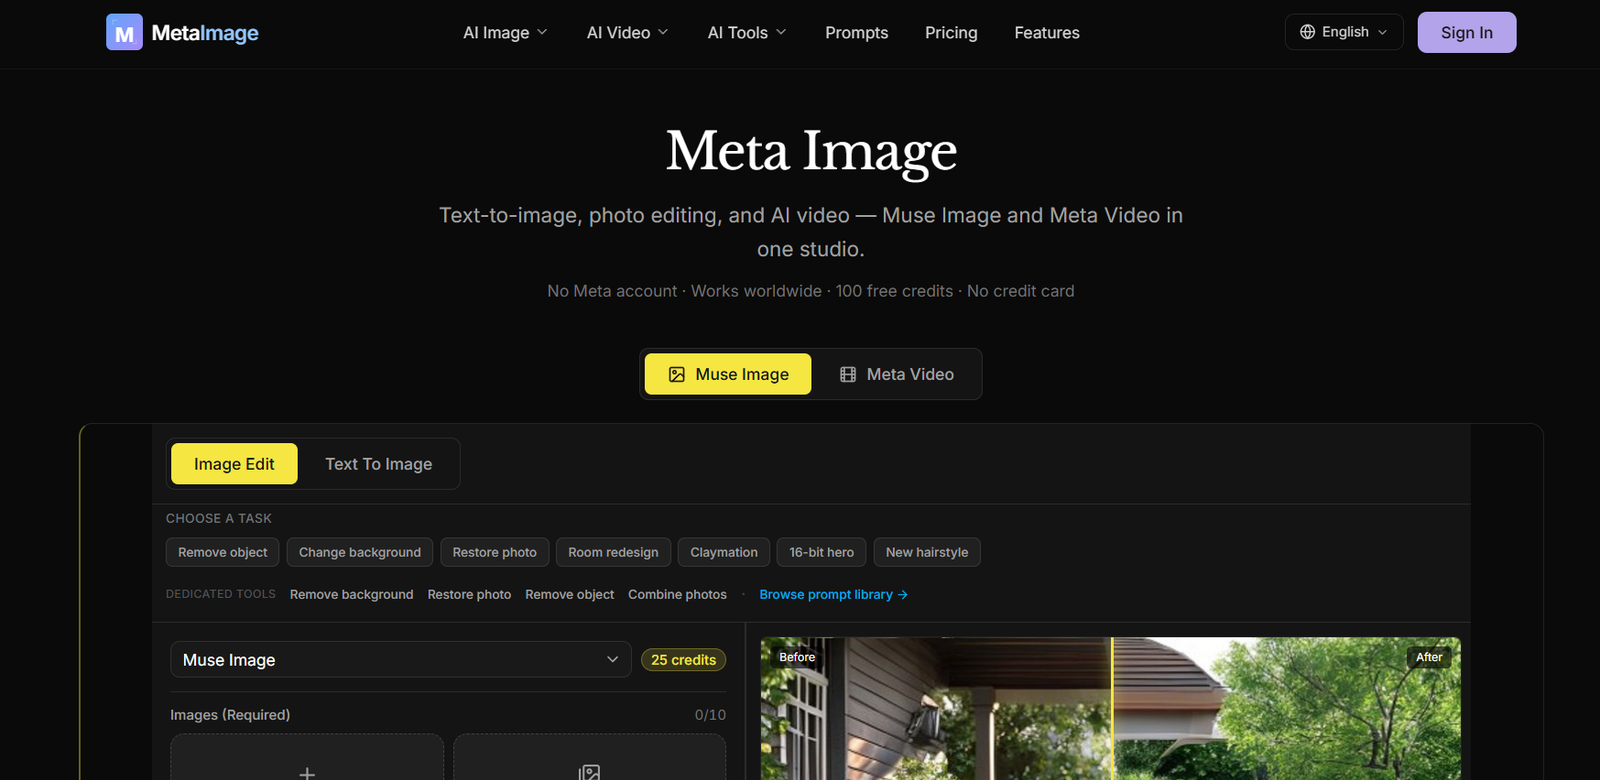The image size is (1600, 780).
Task: Open the Remove background dedicated tool
Action: coord(352,594)
